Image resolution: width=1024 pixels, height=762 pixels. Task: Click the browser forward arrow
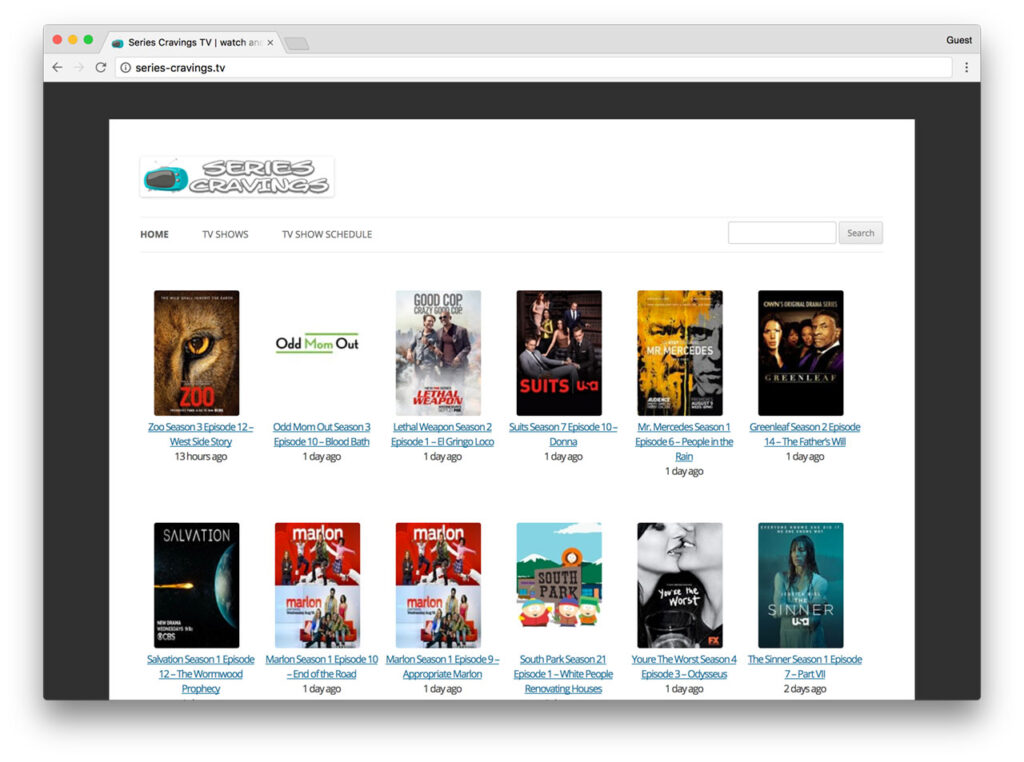pos(79,67)
